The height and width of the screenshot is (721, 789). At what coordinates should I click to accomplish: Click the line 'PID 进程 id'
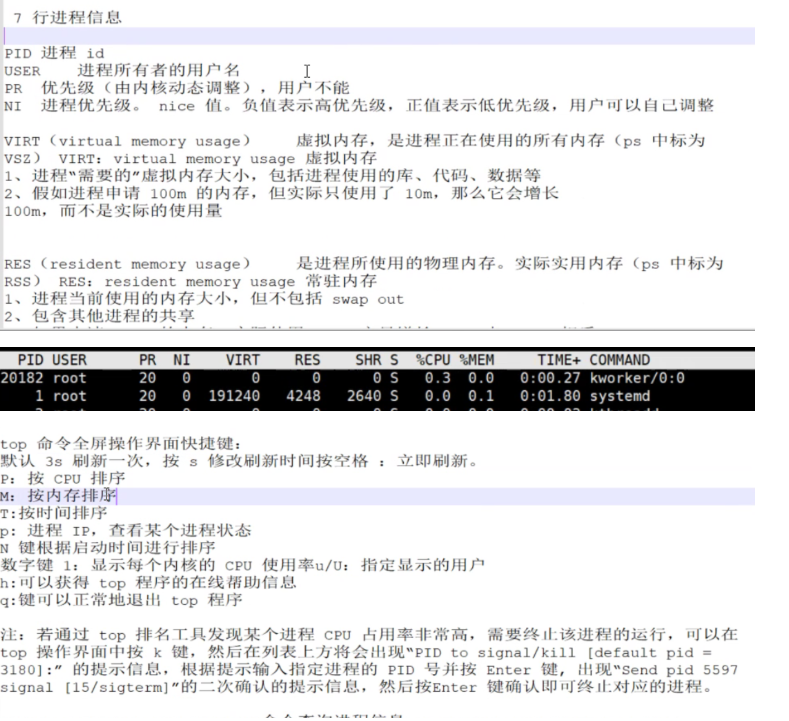tap(54, 53)
